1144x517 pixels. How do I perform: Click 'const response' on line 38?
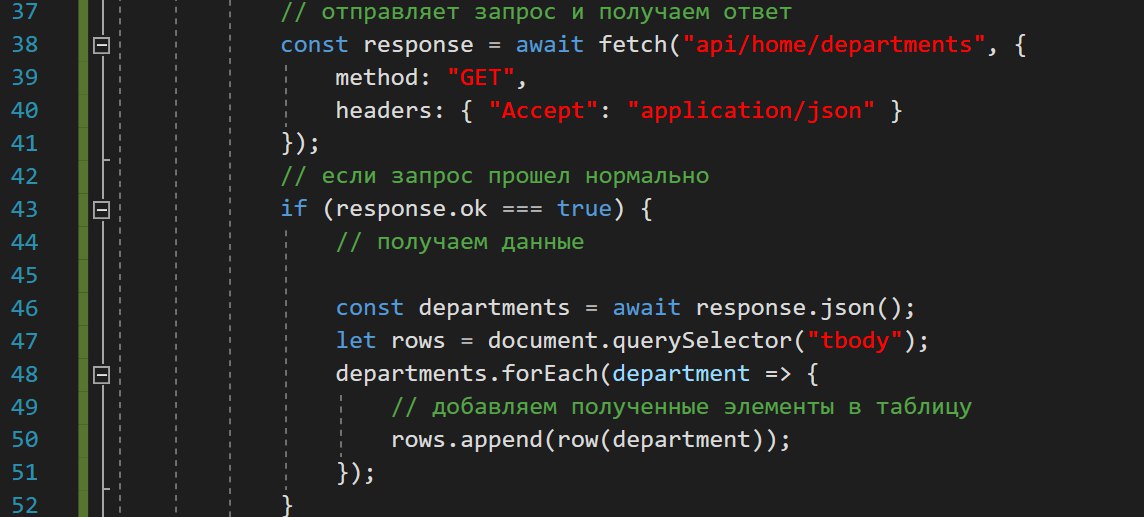(x=377, y=45)
